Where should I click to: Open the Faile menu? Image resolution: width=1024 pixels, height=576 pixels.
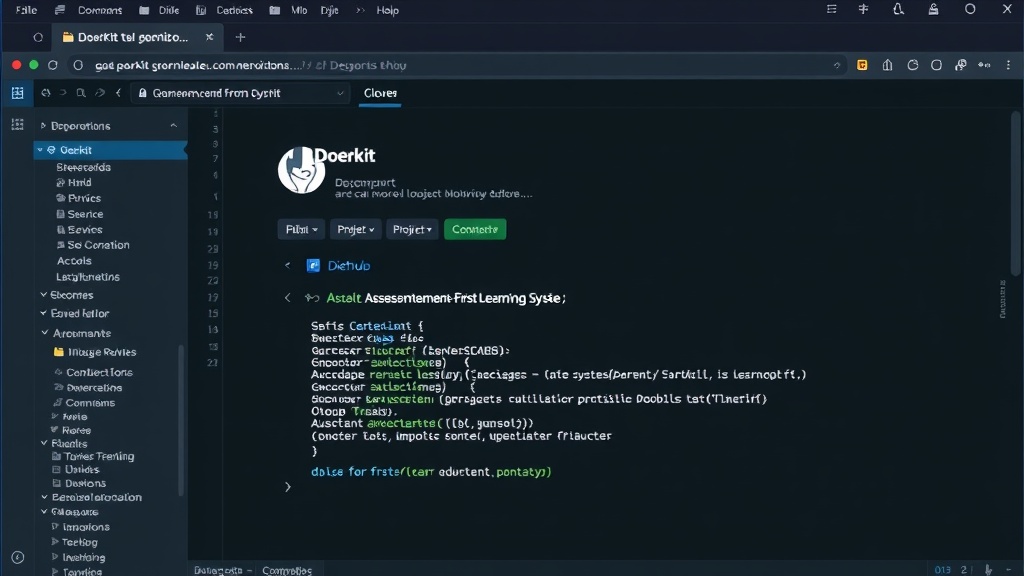[26, 10]
